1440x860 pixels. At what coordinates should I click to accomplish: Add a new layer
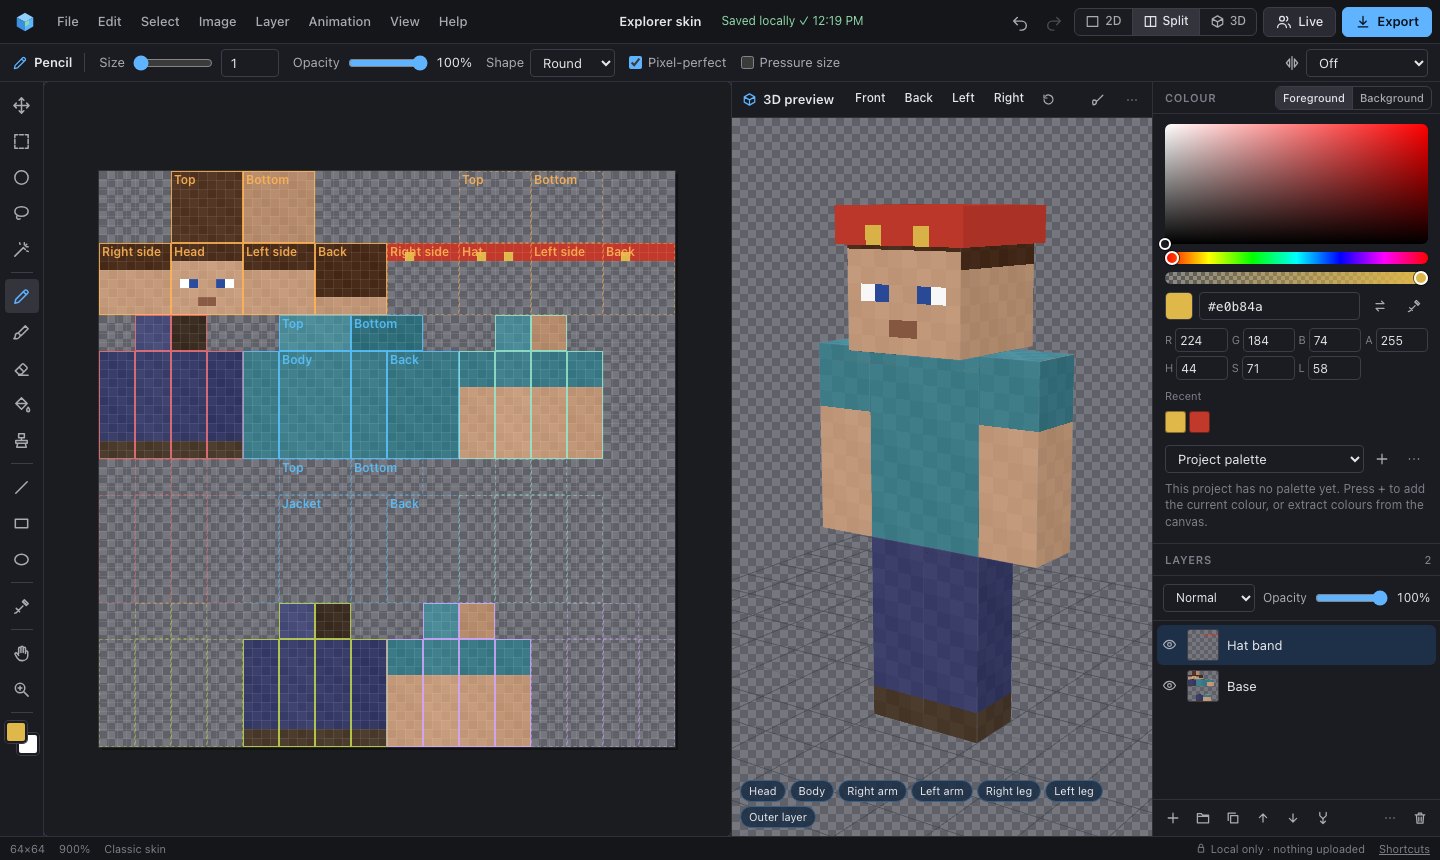(1173, 818)
